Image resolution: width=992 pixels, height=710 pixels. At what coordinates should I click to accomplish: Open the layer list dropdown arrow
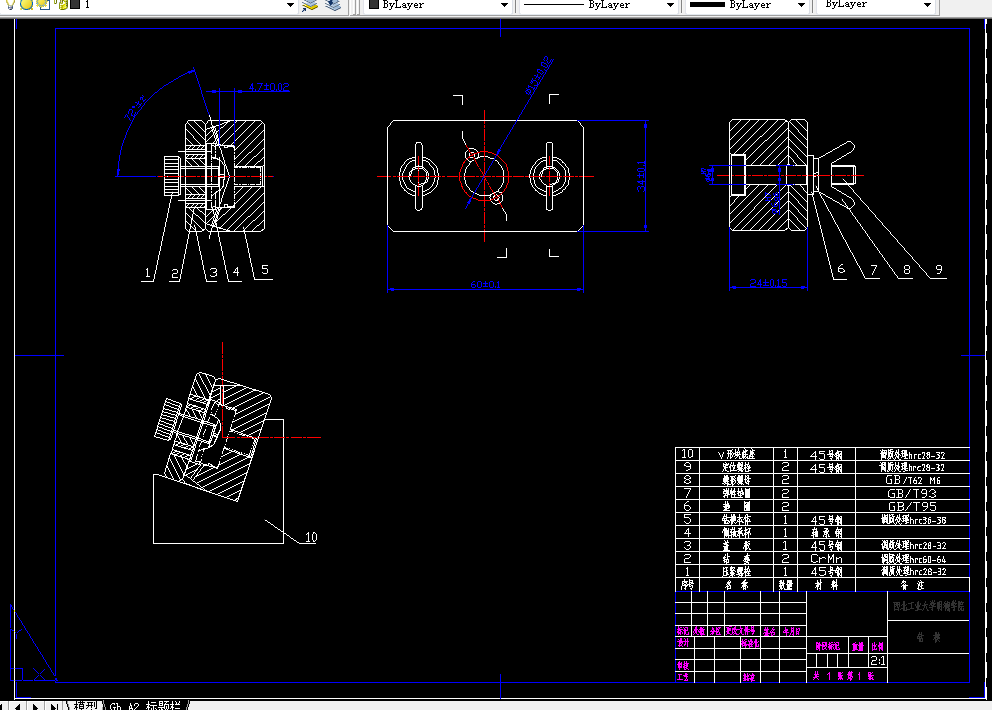pos(290,5)
